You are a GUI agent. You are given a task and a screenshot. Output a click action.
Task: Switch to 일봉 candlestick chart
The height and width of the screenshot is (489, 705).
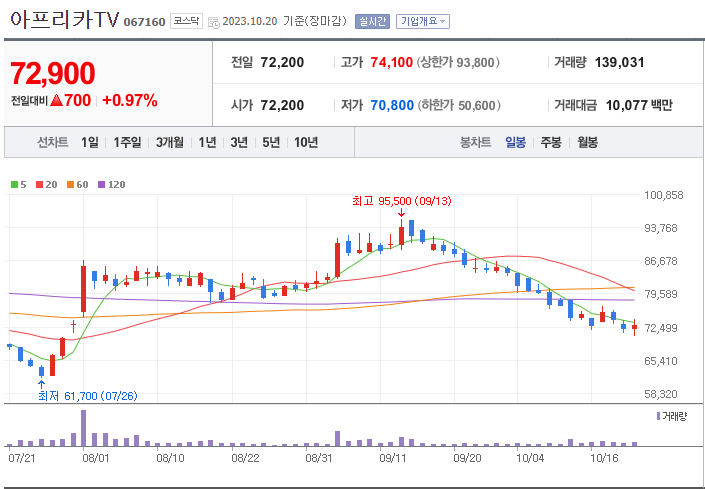[515, 142]
